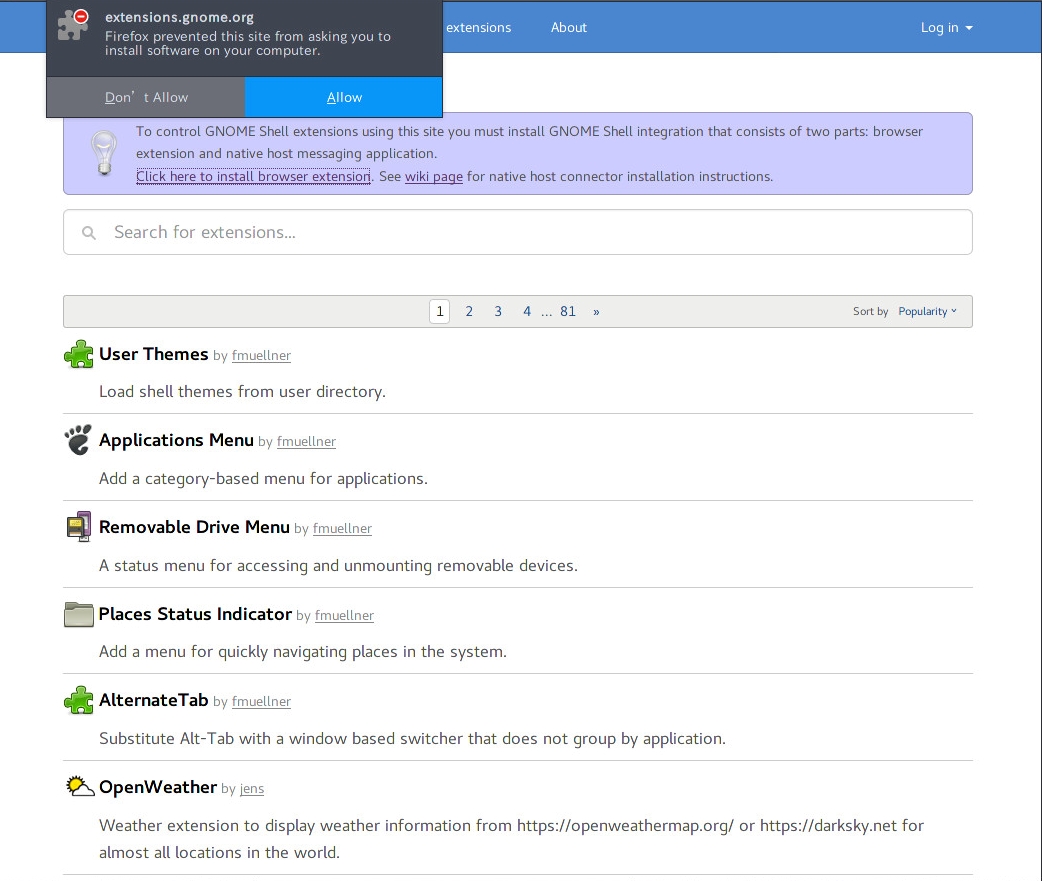Open the Applications Menu GNOME foot icon
The image size is (1042, 881).
[78, 440]
